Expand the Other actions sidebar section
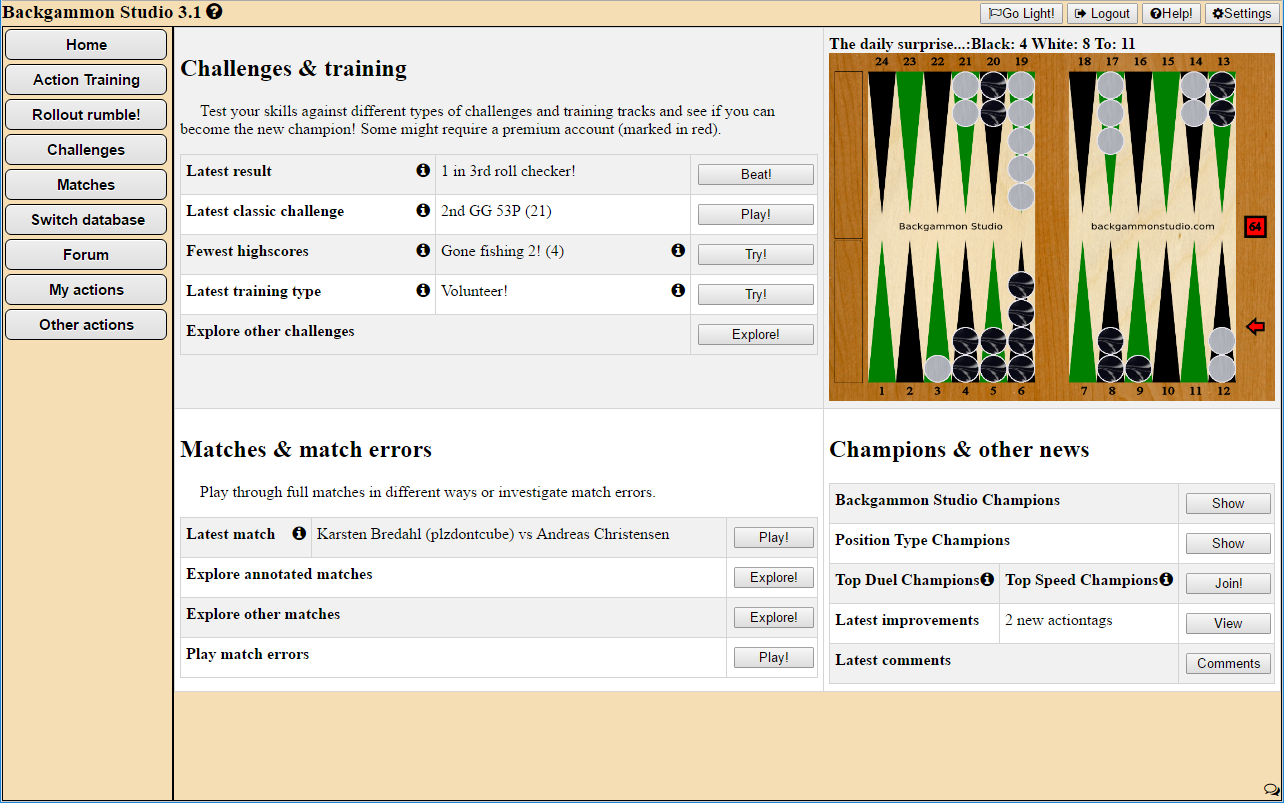 [86, 325]
